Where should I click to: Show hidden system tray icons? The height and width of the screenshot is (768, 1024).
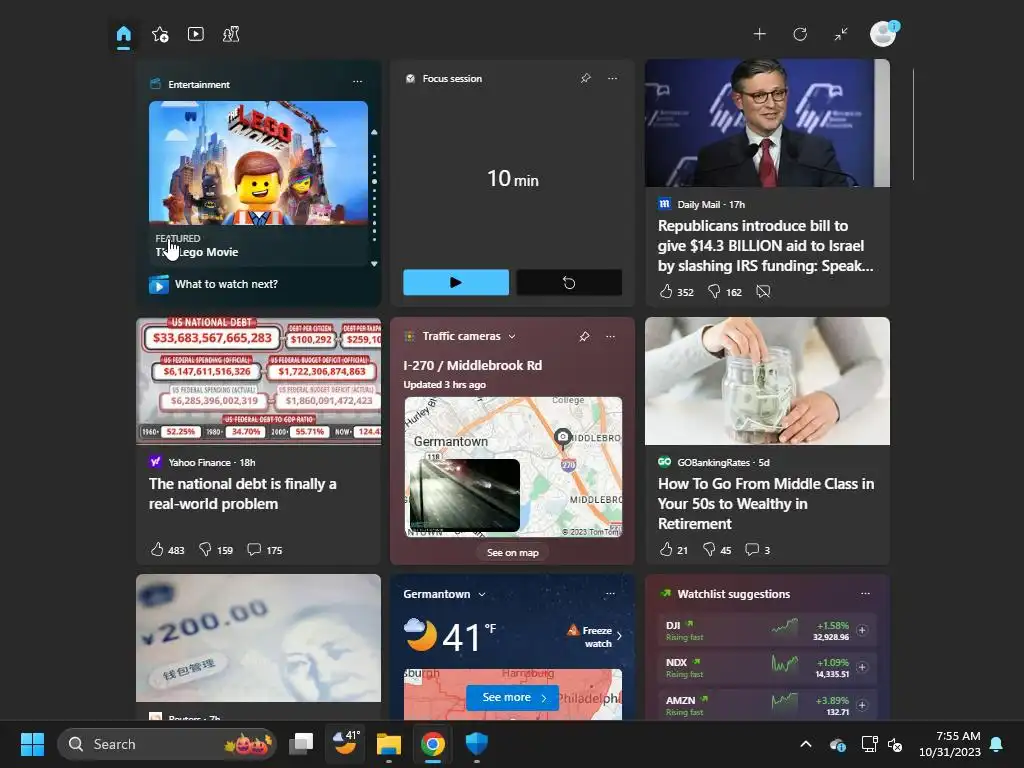[x=806, y=744]
